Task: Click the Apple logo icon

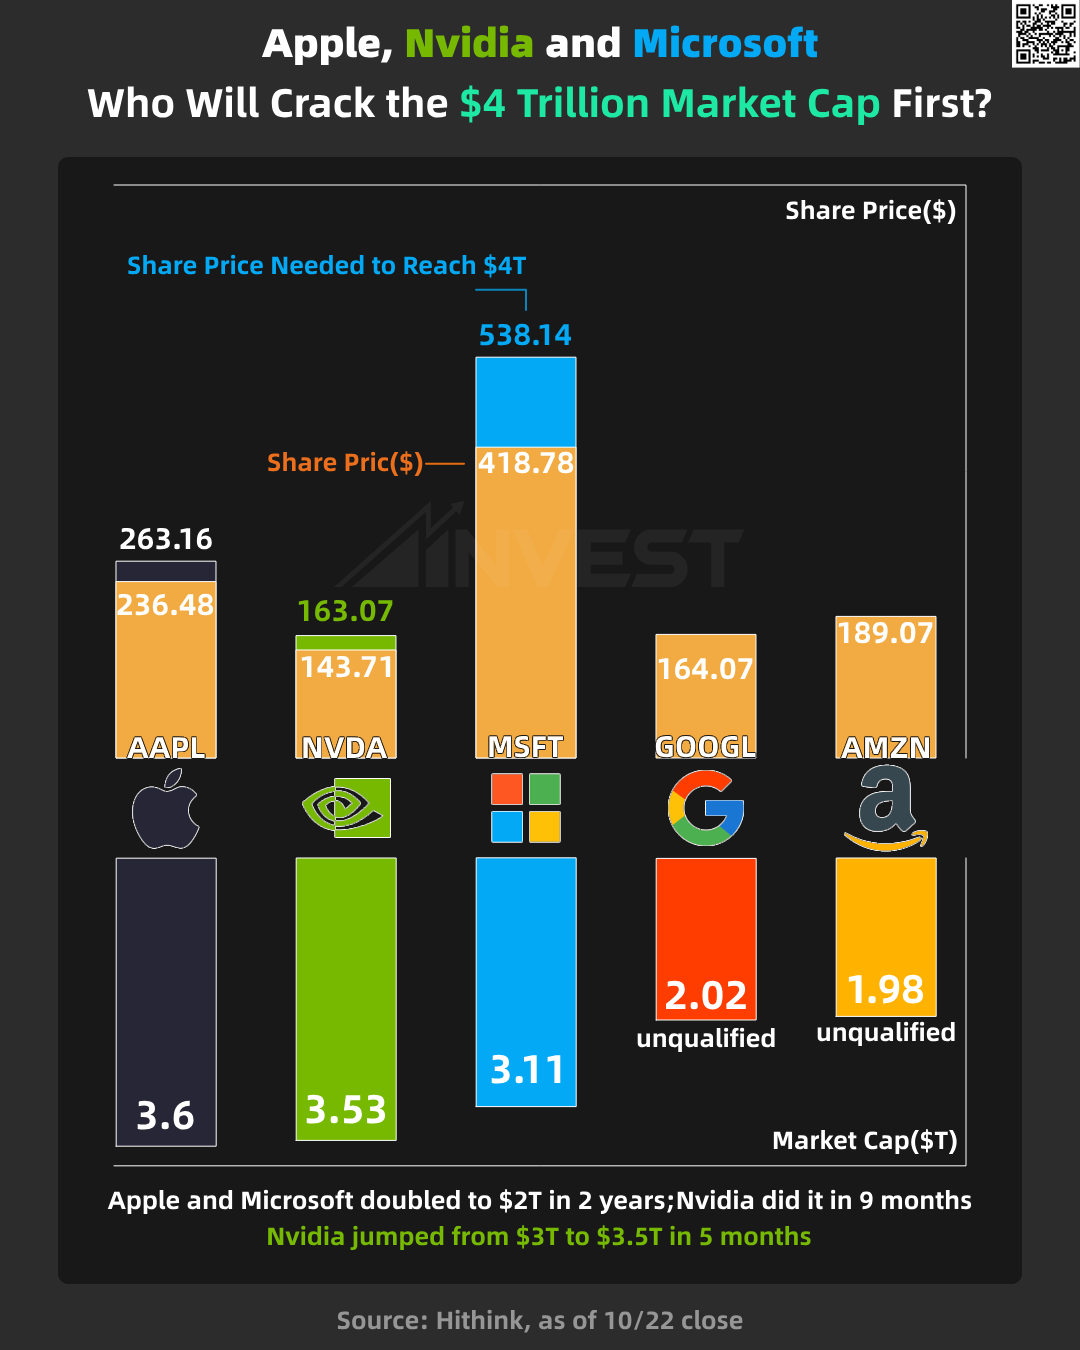Action: pyautogui.click(x=166, y=809)
